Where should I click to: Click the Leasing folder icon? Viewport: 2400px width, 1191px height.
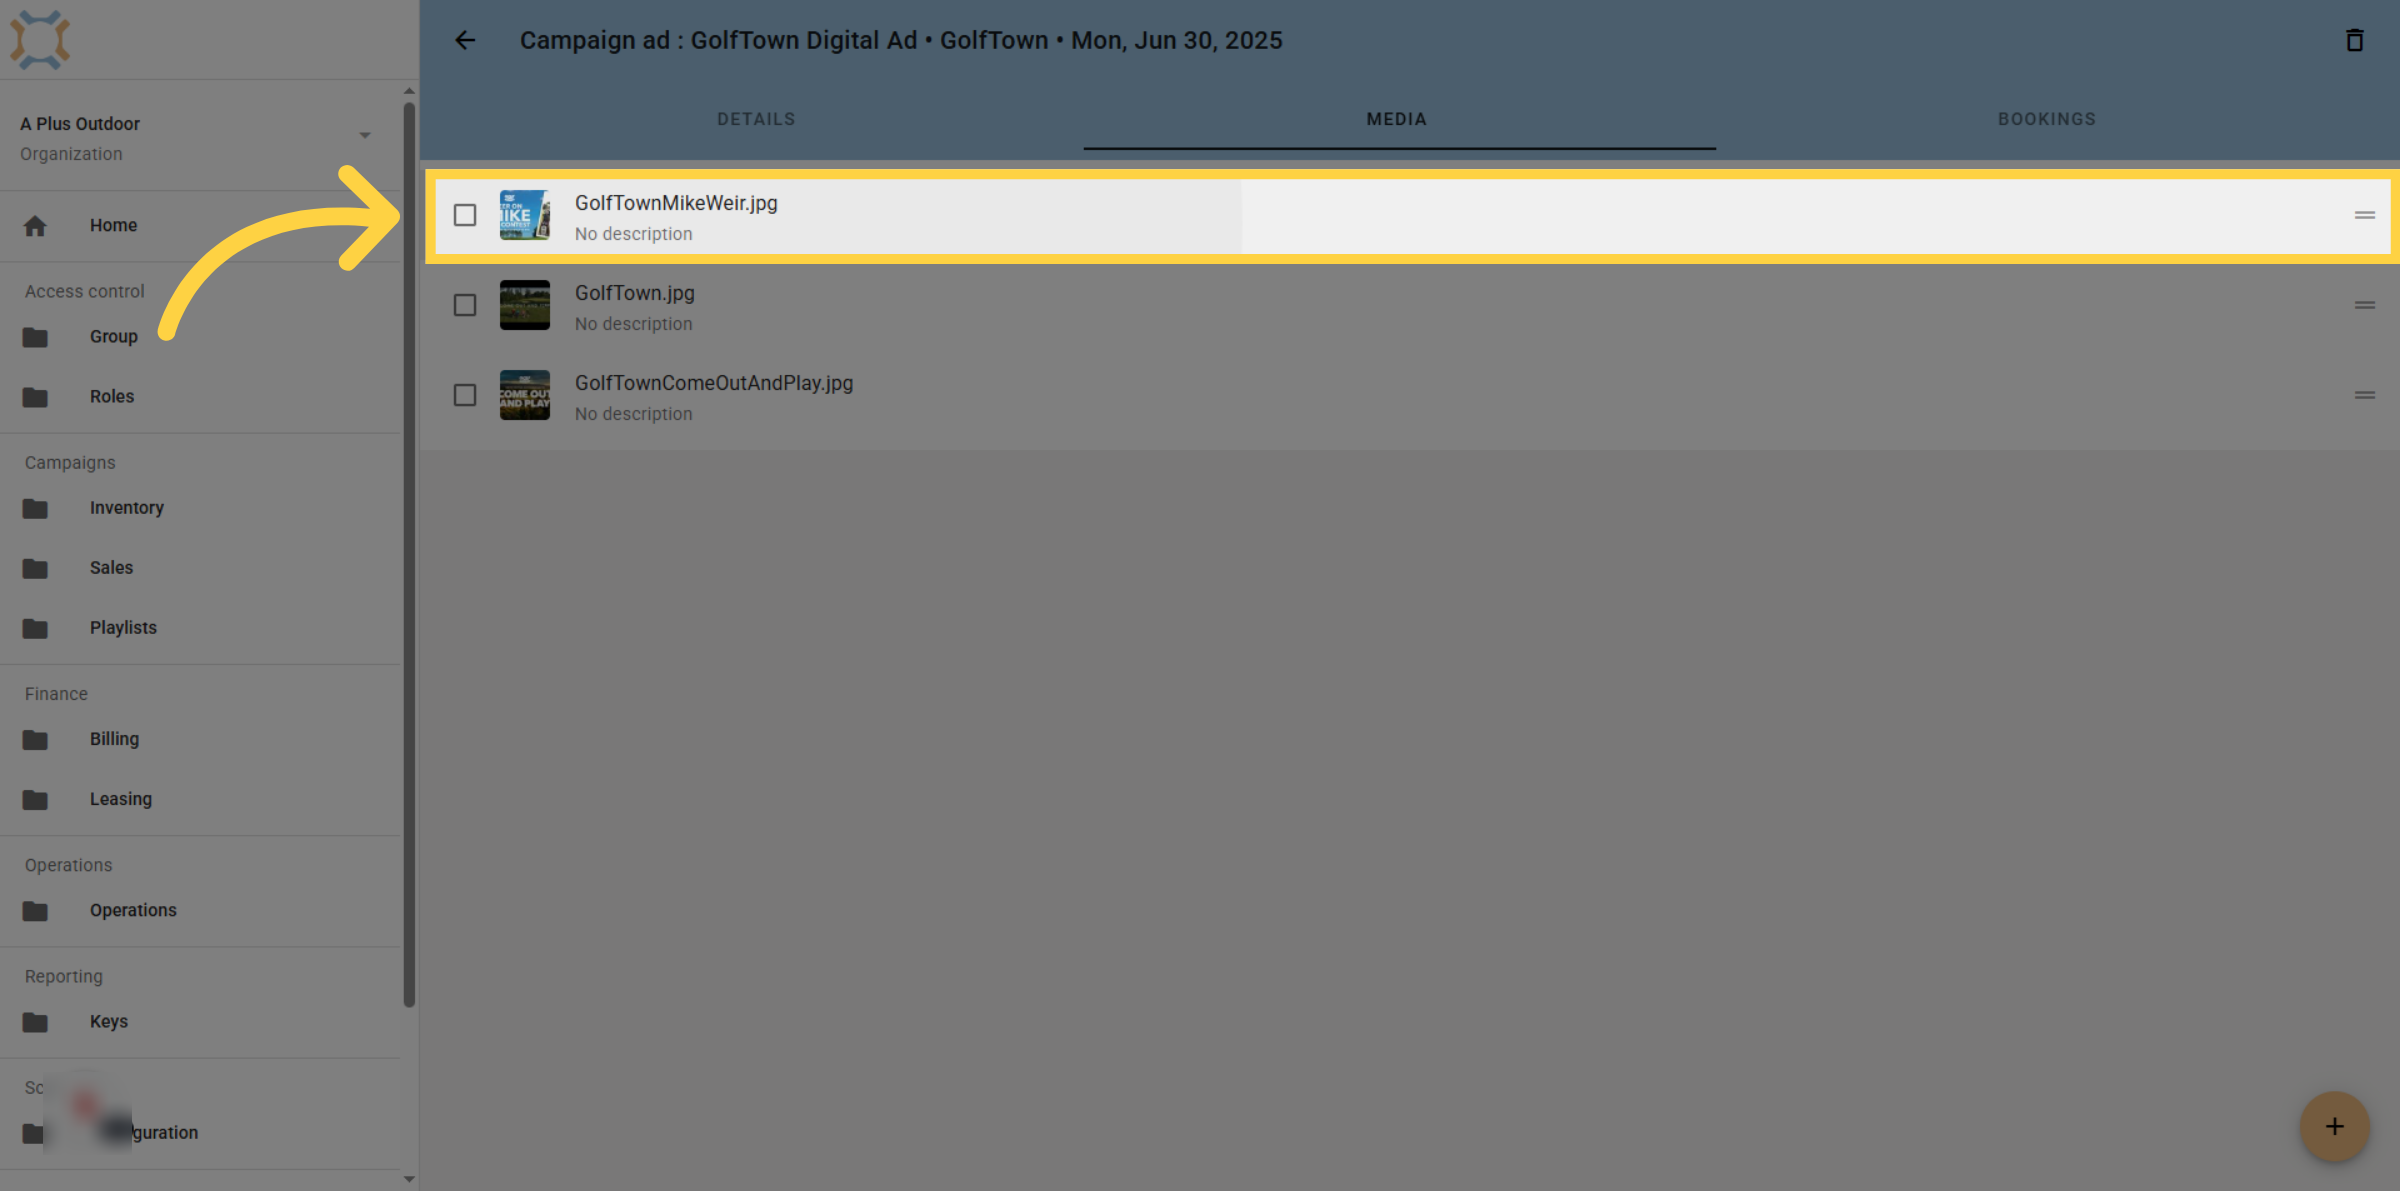tap(35, 799)
